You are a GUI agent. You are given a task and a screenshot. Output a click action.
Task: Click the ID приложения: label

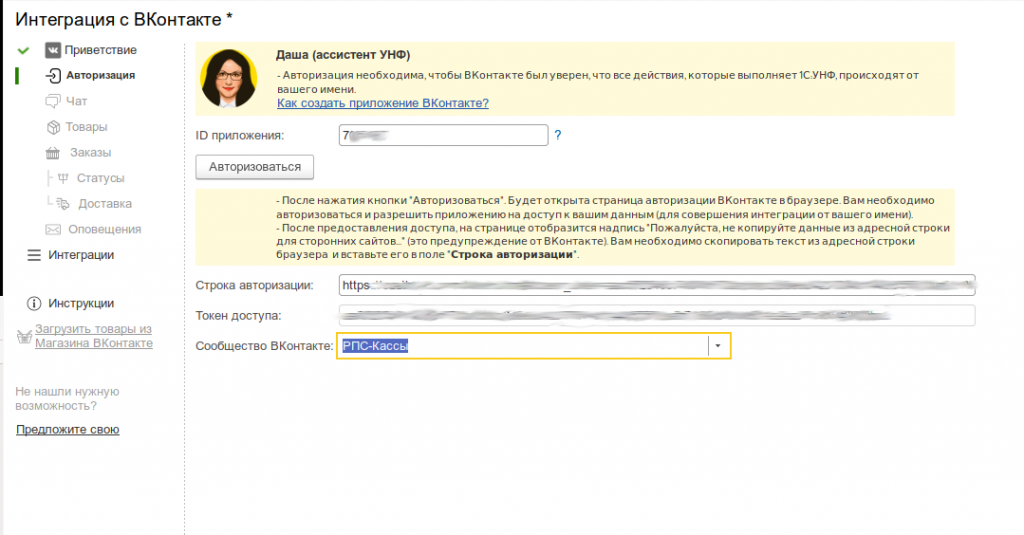(x=240, y=135)
